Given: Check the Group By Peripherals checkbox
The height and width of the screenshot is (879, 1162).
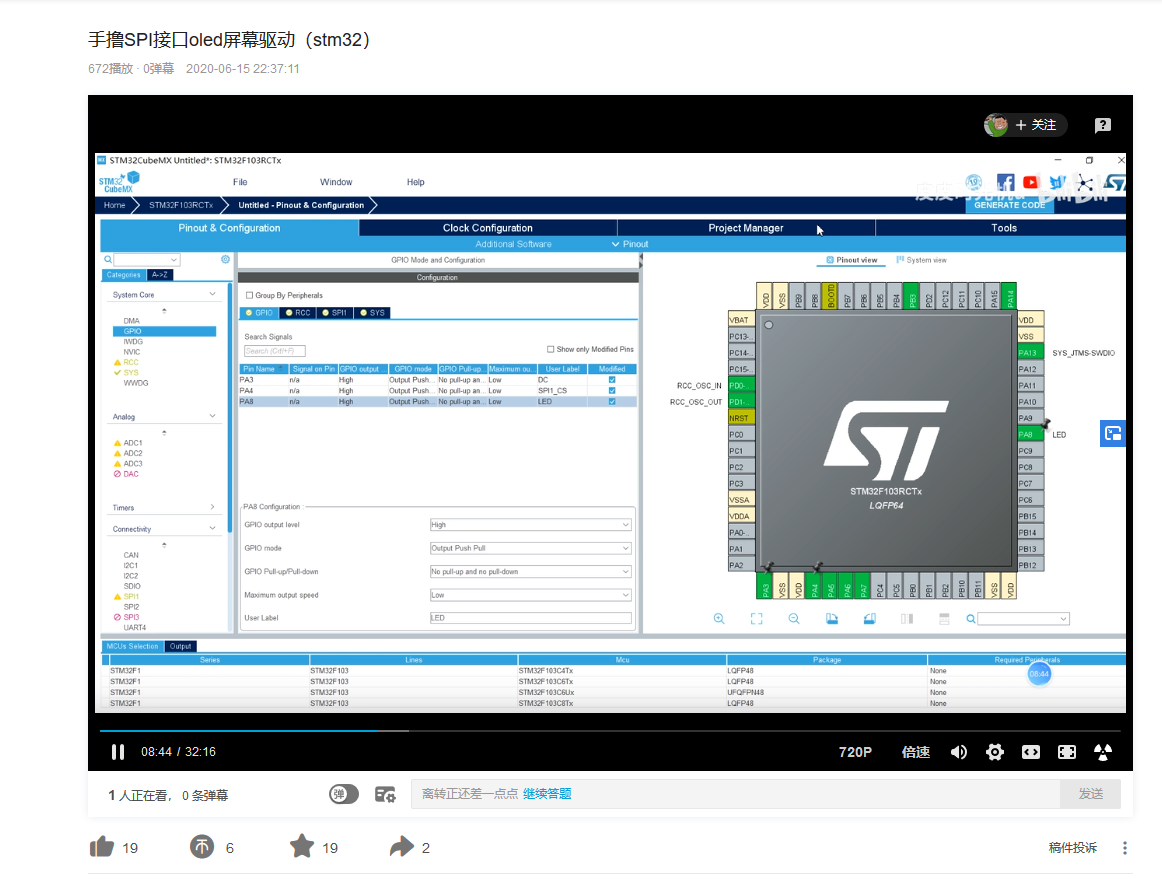Looking at the screenshot, I should tap(250, 295).
